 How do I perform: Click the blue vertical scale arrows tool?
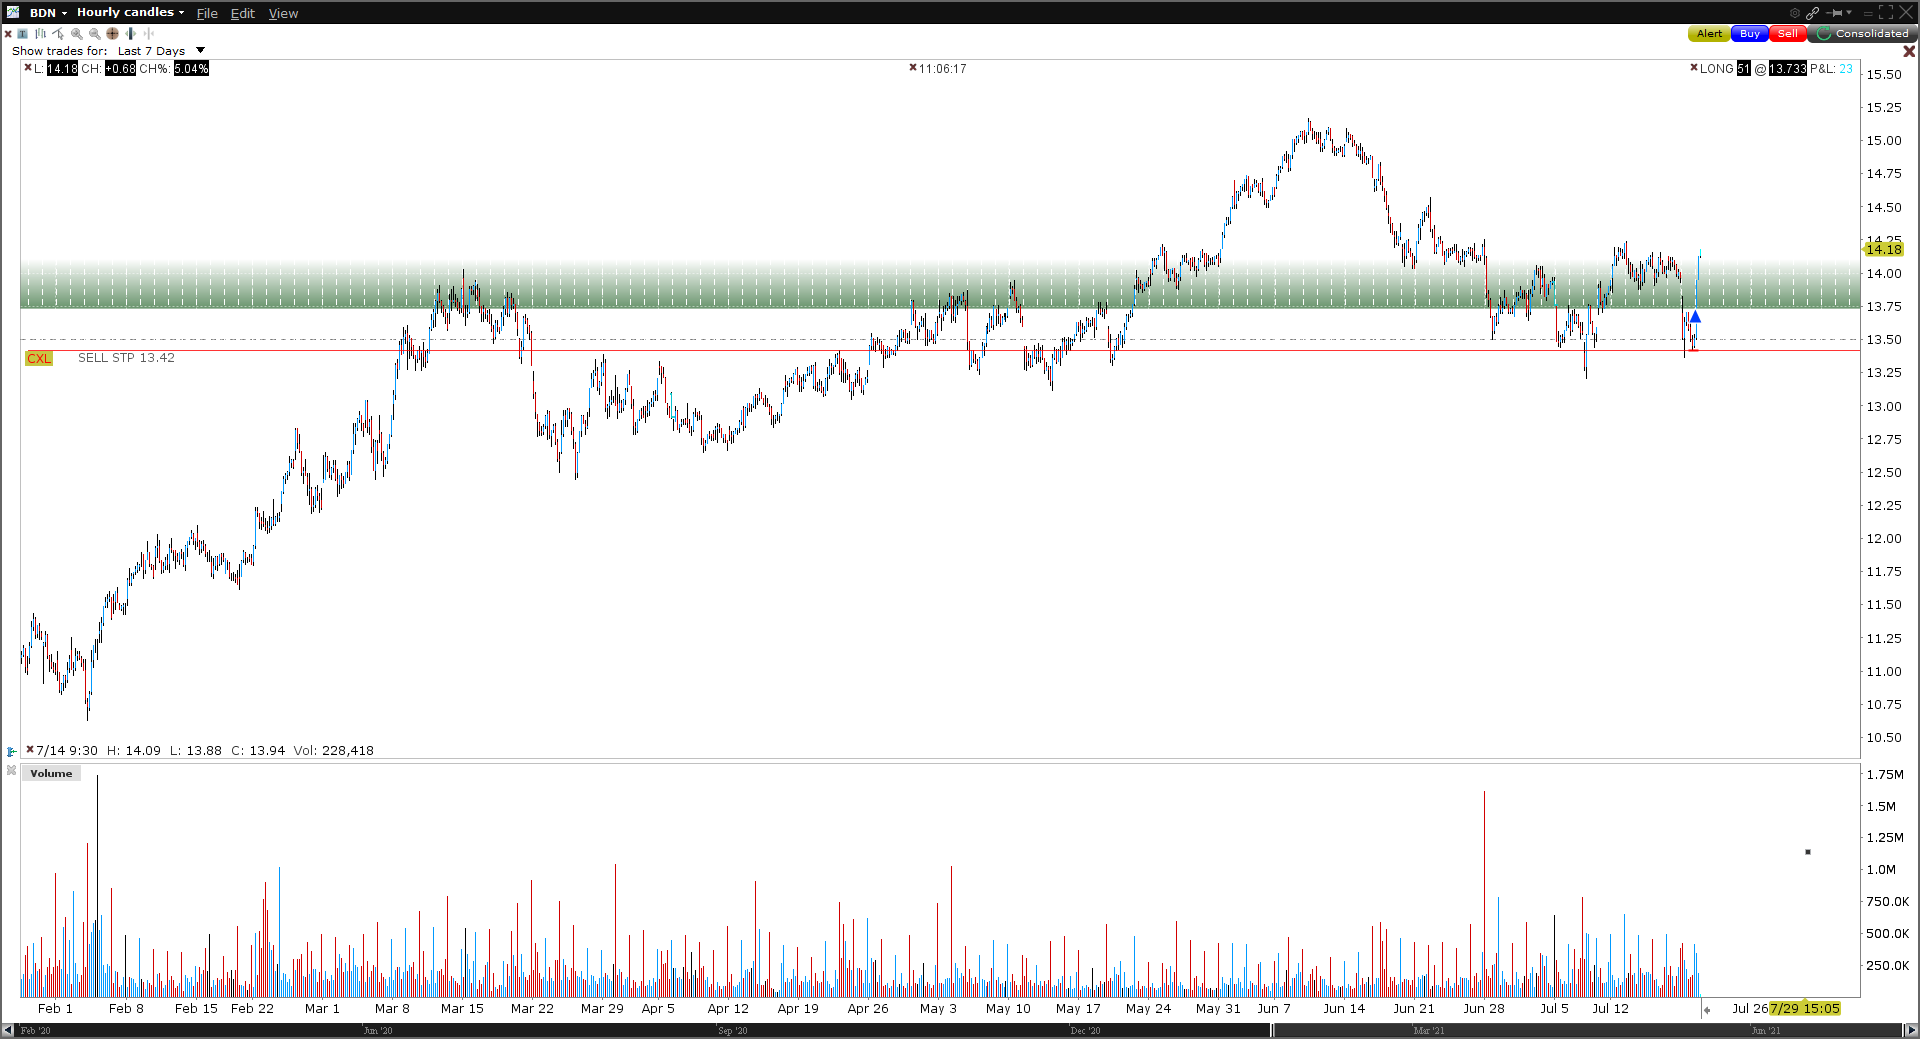click(x=131, y=34)
